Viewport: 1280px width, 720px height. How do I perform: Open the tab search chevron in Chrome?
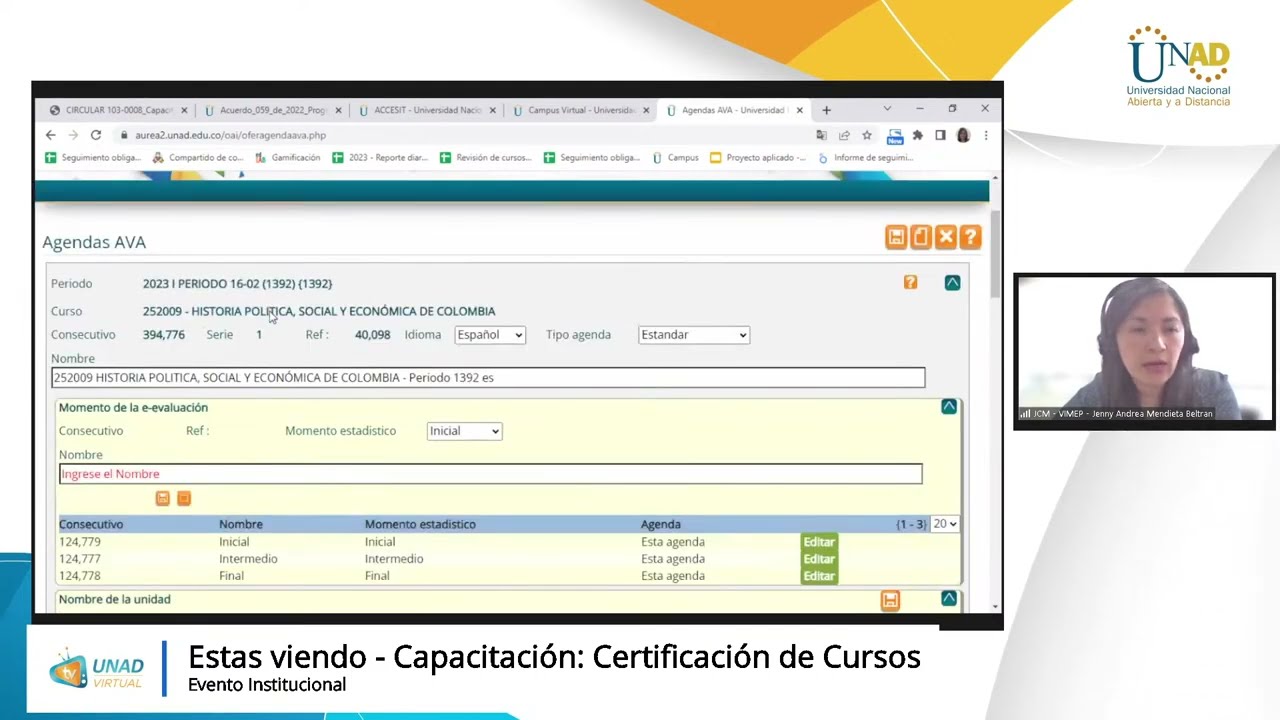[x=887, y=108]
